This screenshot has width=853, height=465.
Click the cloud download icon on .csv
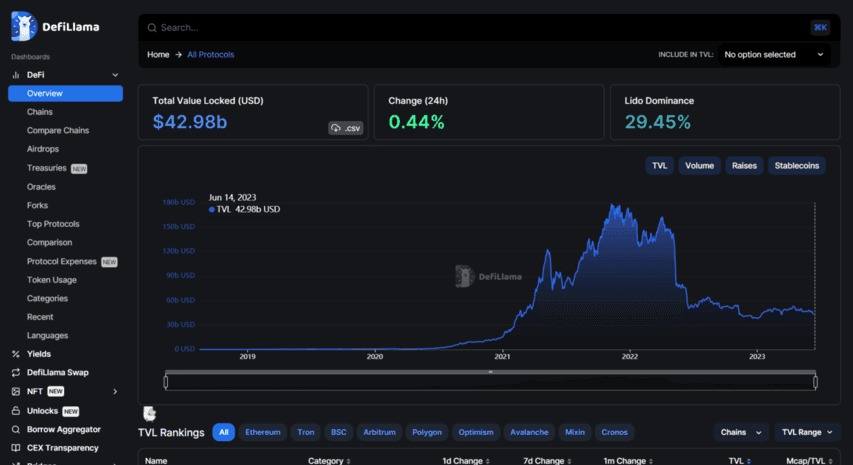pyautogui.click(x=336, y=128)
